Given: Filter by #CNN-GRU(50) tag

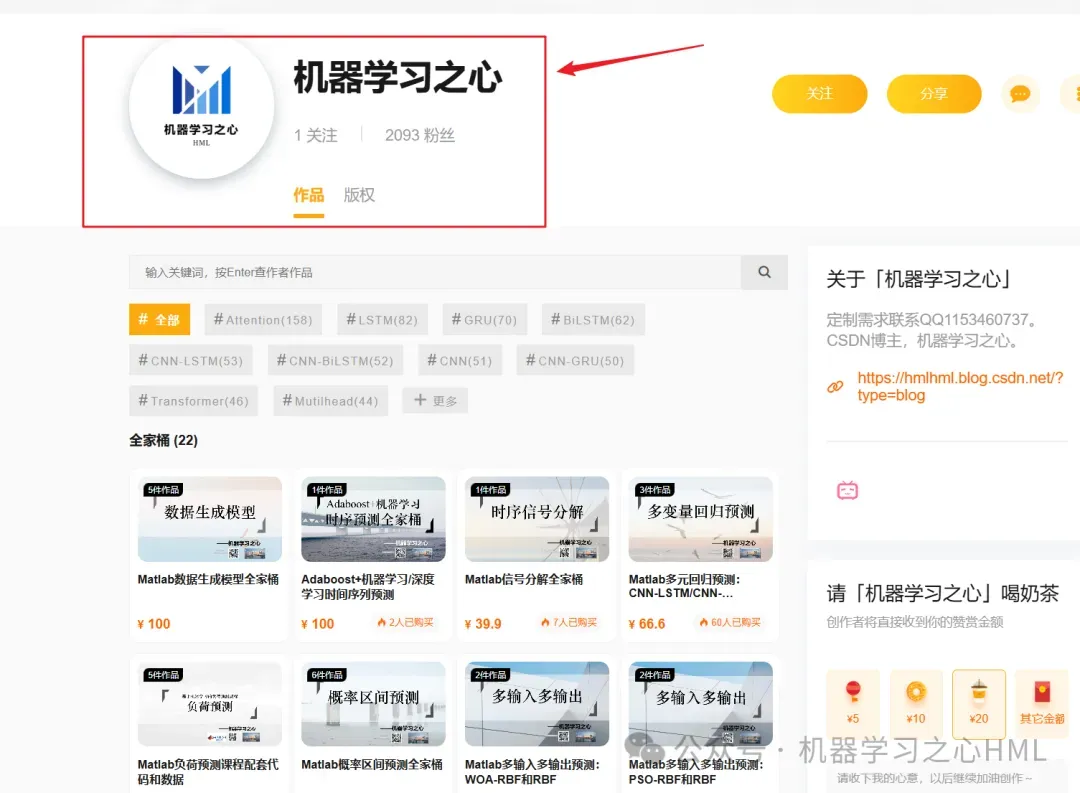Looking at the screenshot, I should coord(575,360).
